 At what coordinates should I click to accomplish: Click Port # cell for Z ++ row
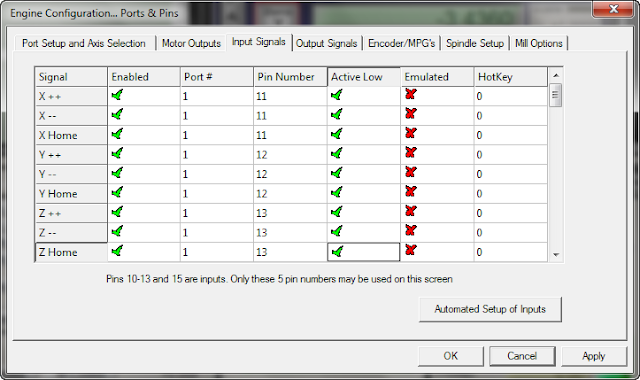[x=217, y=213]
